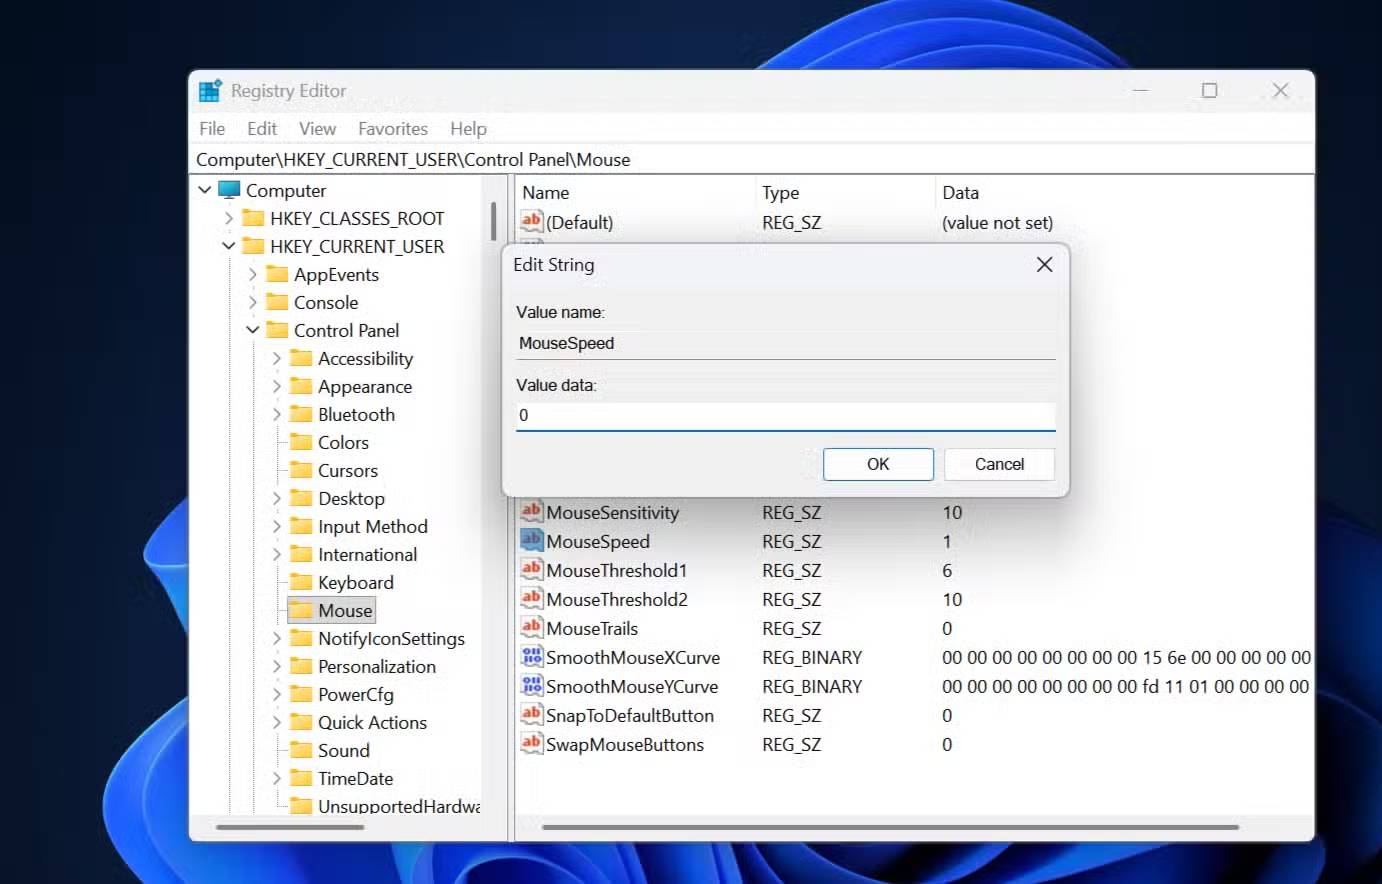
Task: Click the MouseTrails string value icon
Action: click(531, 628)
